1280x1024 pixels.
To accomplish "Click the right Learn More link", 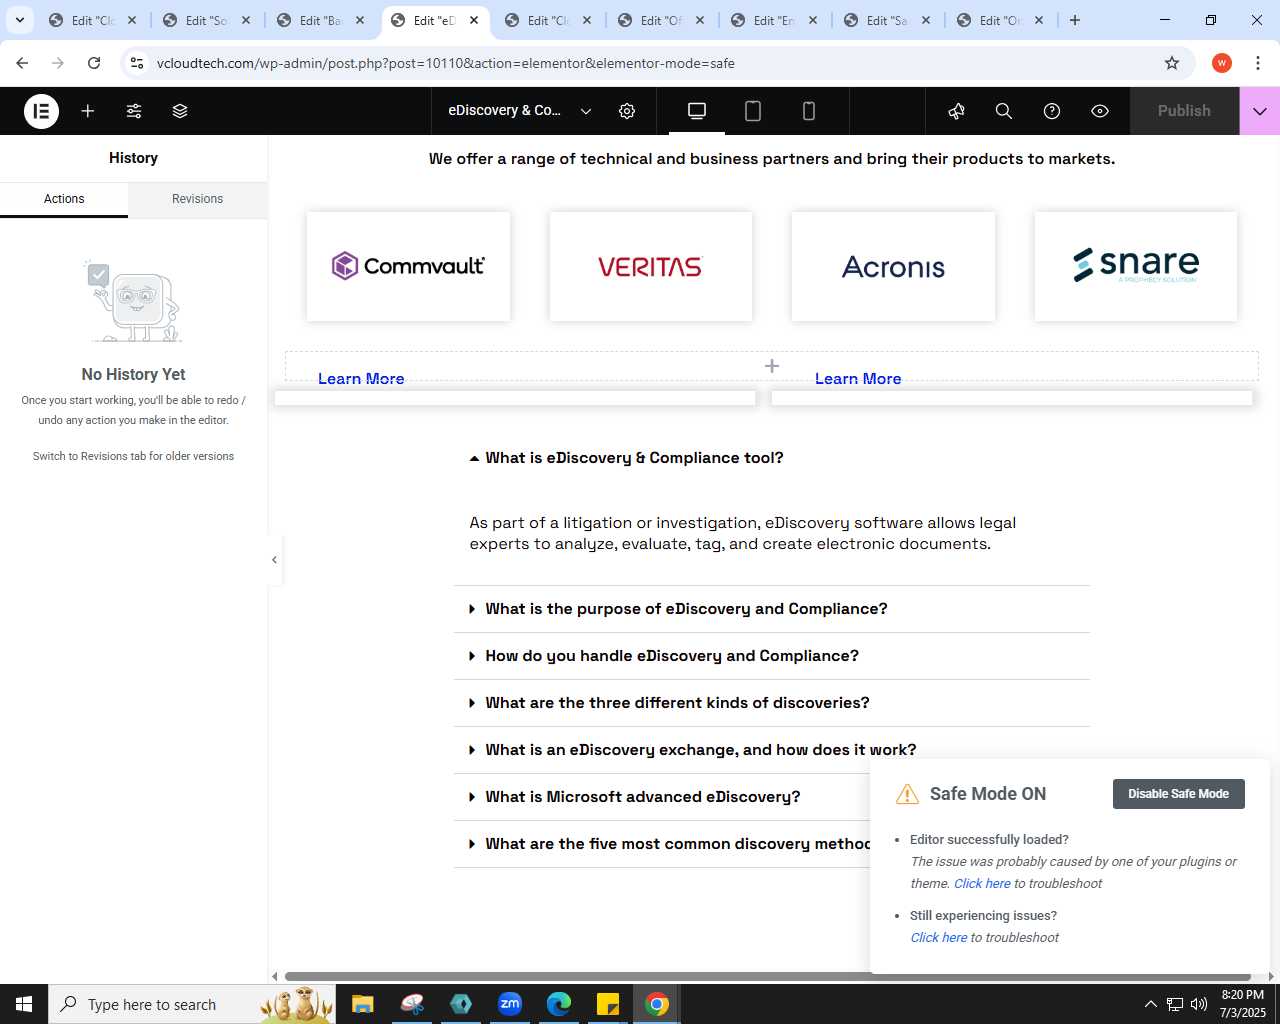I will [858, 379].
